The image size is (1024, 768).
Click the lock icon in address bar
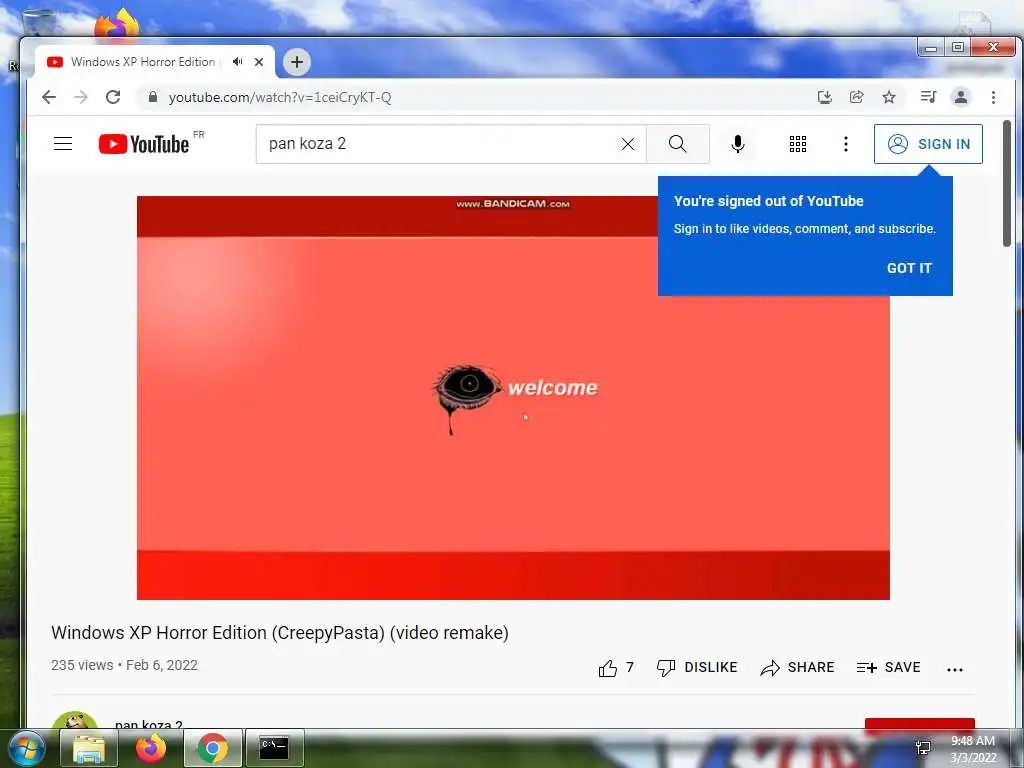153,97
